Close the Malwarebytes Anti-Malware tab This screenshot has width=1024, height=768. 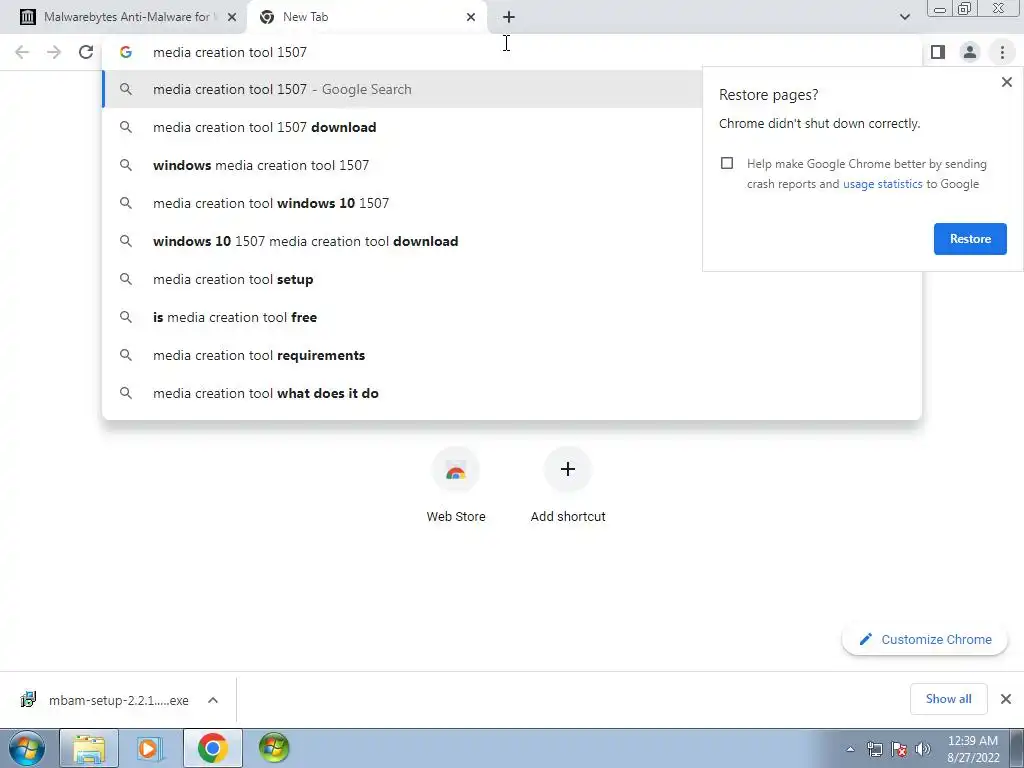232,17
